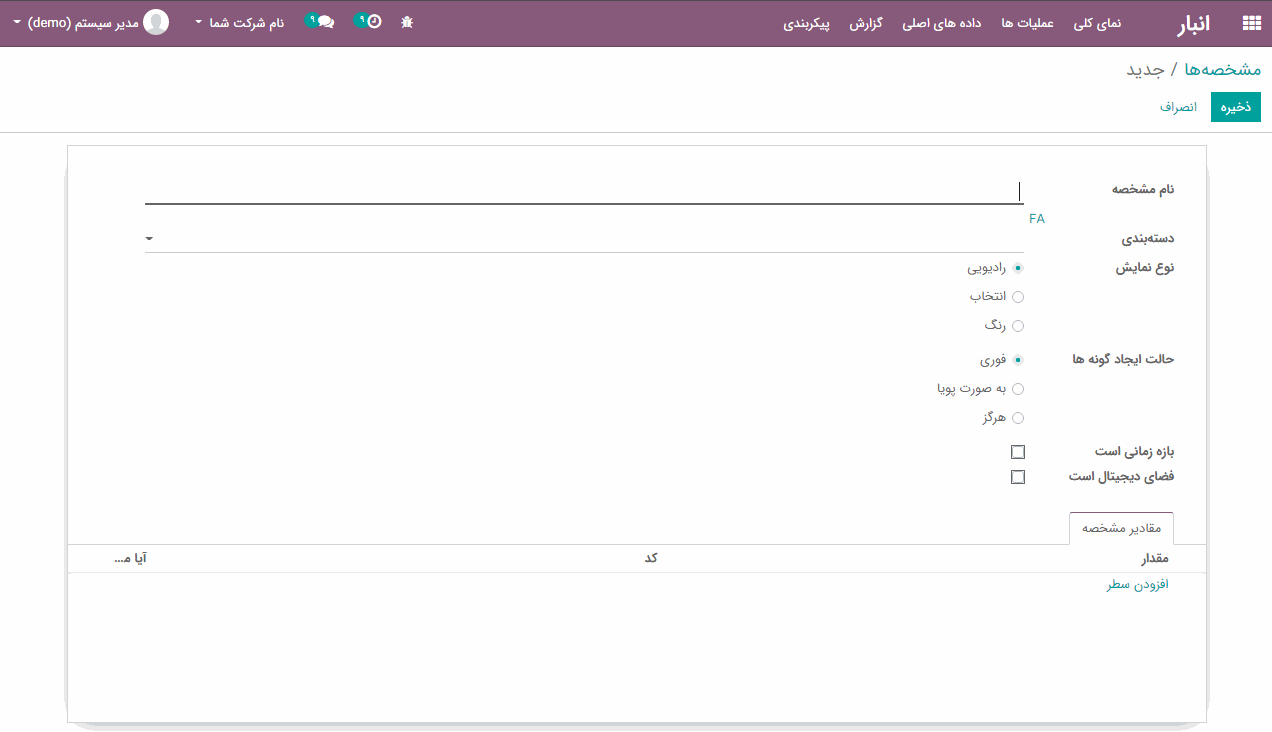Image resolution: width=1272 pixels, height=732 pixels.
Task: Click the ذخیره save button
Action: point(1236,107)
